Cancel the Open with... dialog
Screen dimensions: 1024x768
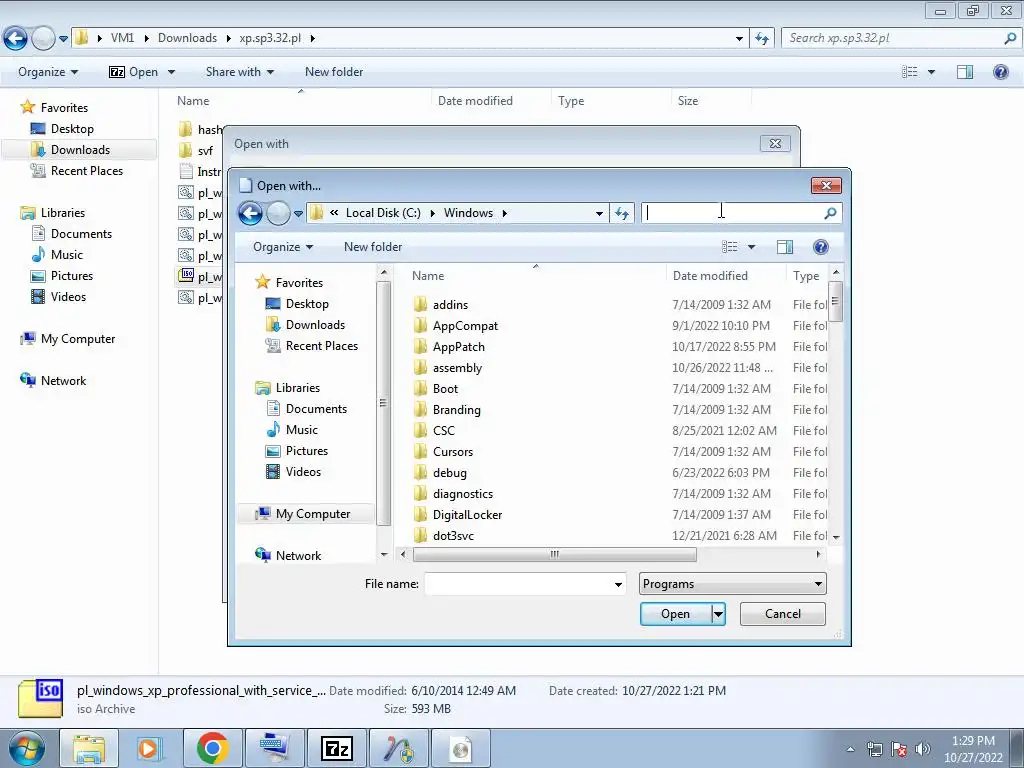(x=782, y=614)
